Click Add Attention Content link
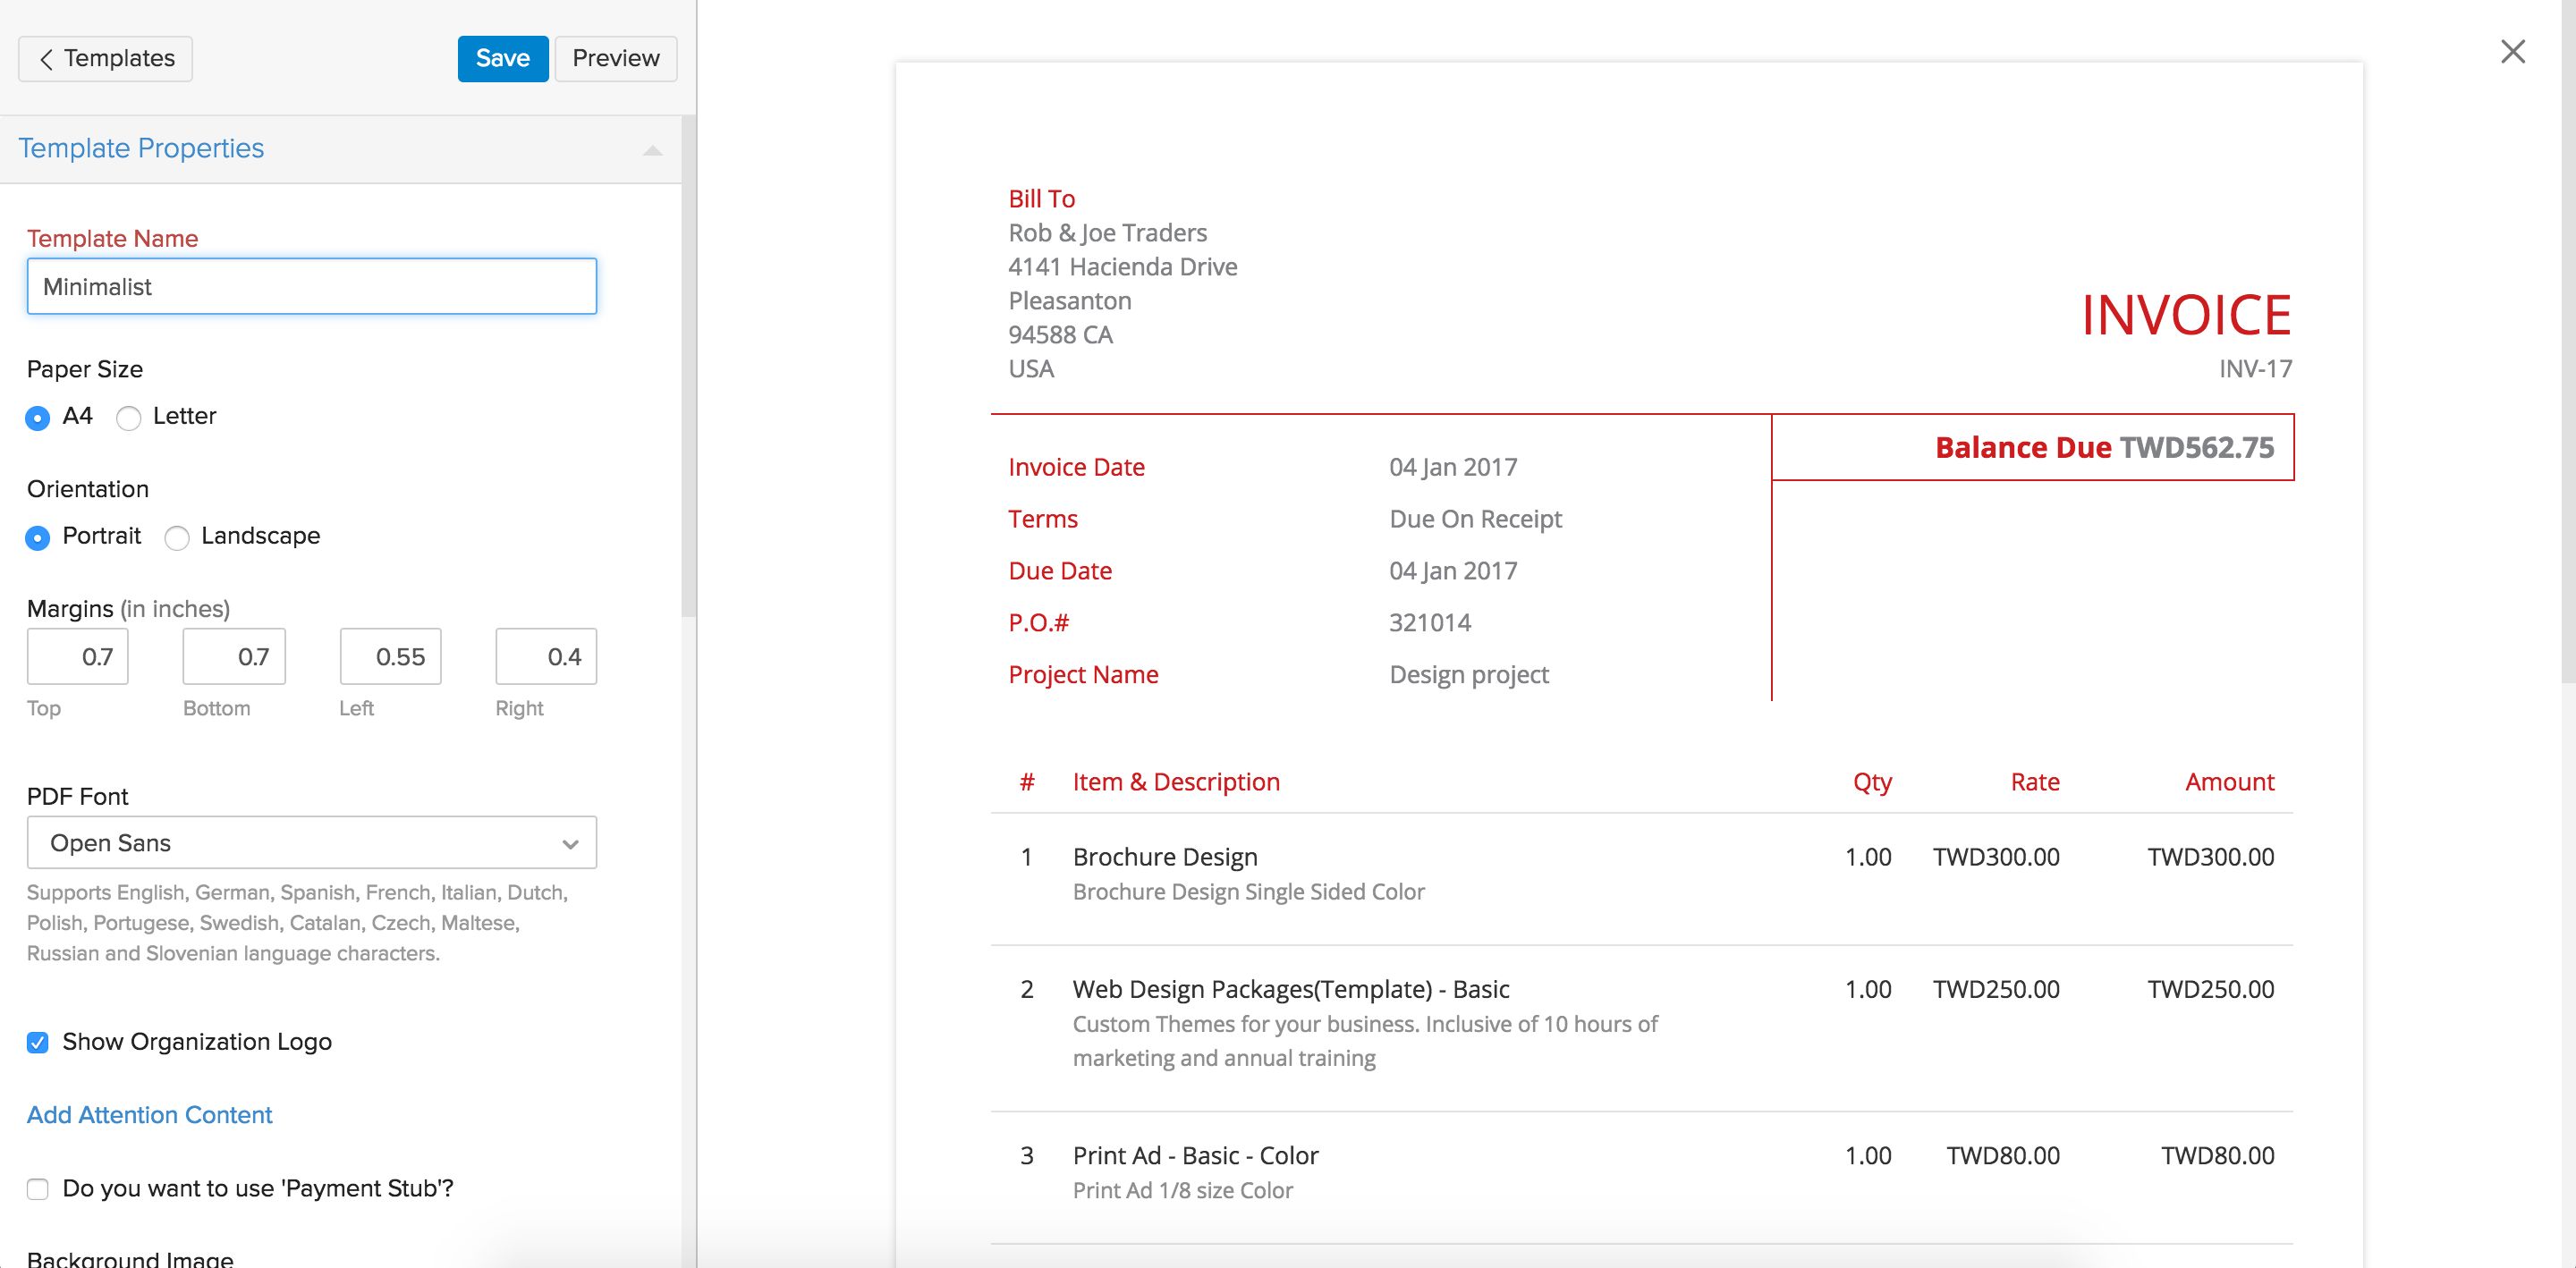 [x=149, y=1115]
